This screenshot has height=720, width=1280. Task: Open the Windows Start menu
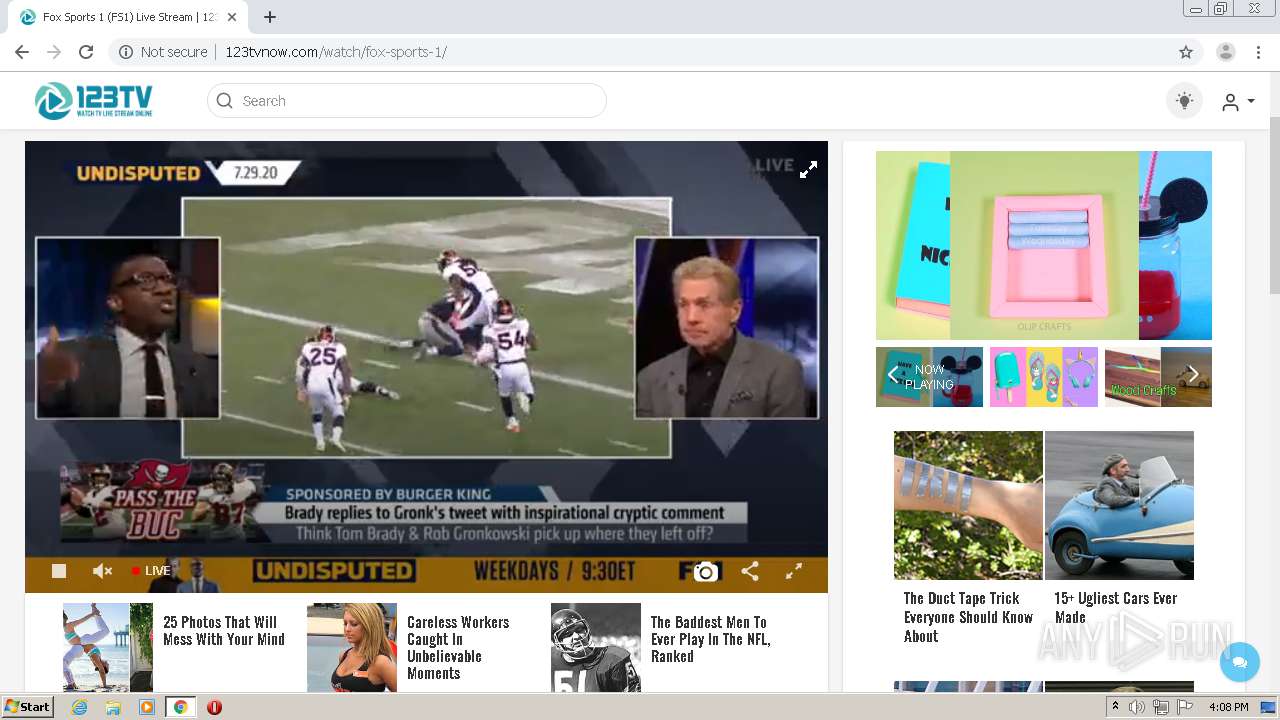coord(27,707)
